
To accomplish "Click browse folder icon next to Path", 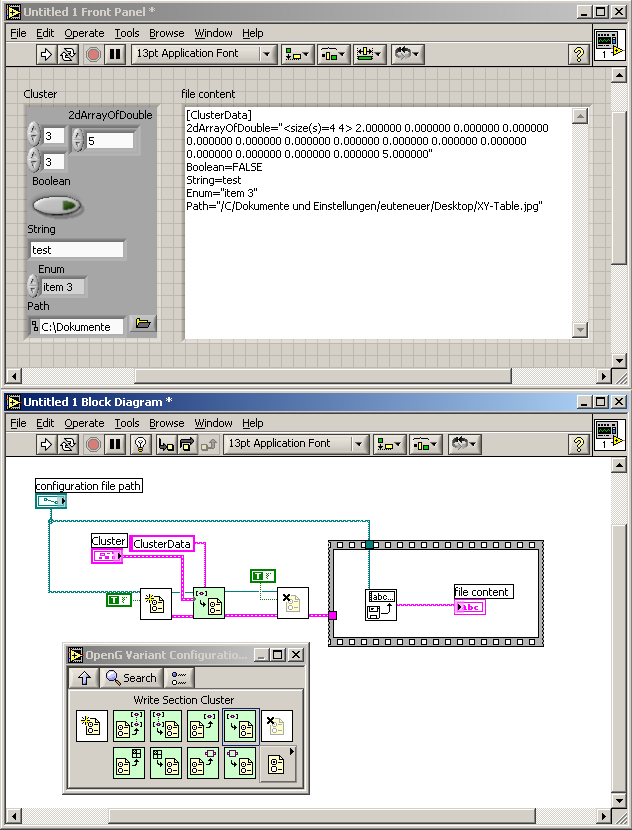I will [143, 324].
